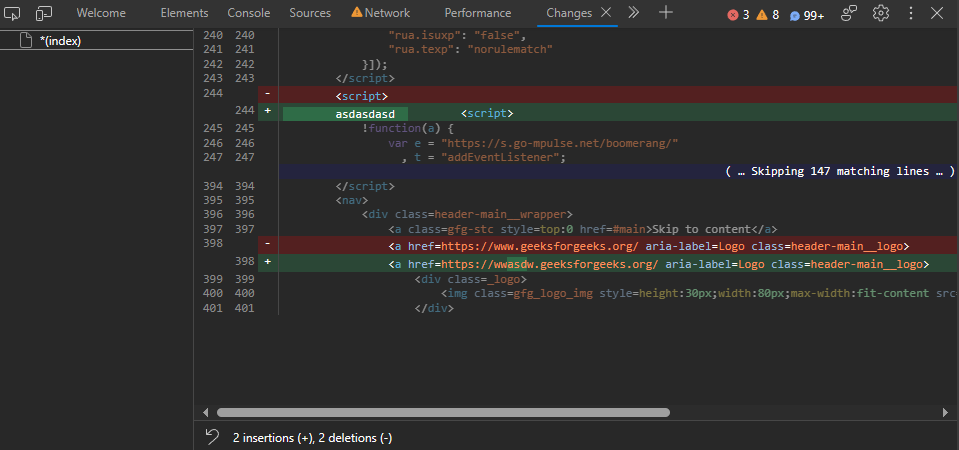Toggle device emulation mode
Screen dimensions: 959x450
click(x=44, y=13)
